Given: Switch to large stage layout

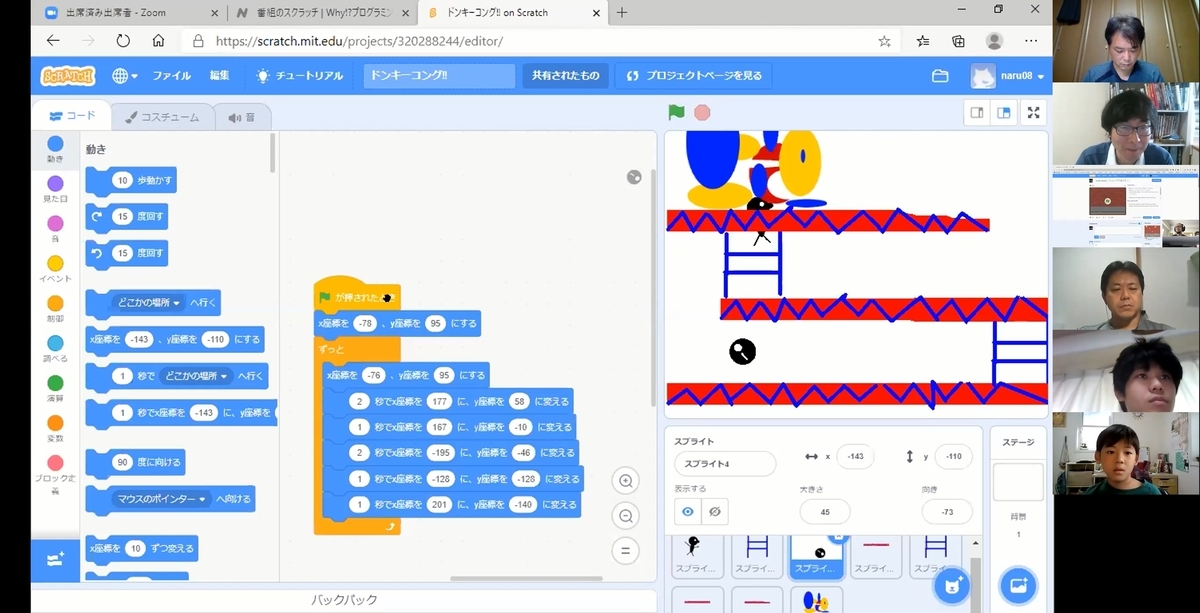Looking at the screenshot, I should pyautogui.click(x=1003, y=113).
